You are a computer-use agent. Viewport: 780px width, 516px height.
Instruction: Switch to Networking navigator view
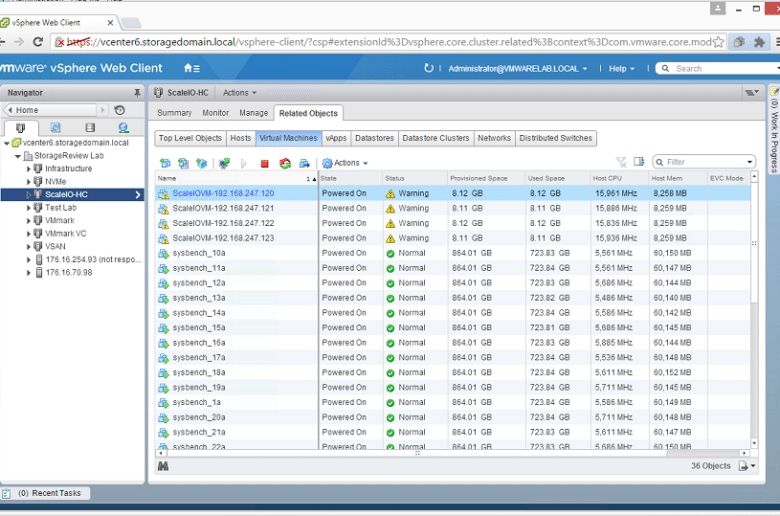[x=123, y=128]
